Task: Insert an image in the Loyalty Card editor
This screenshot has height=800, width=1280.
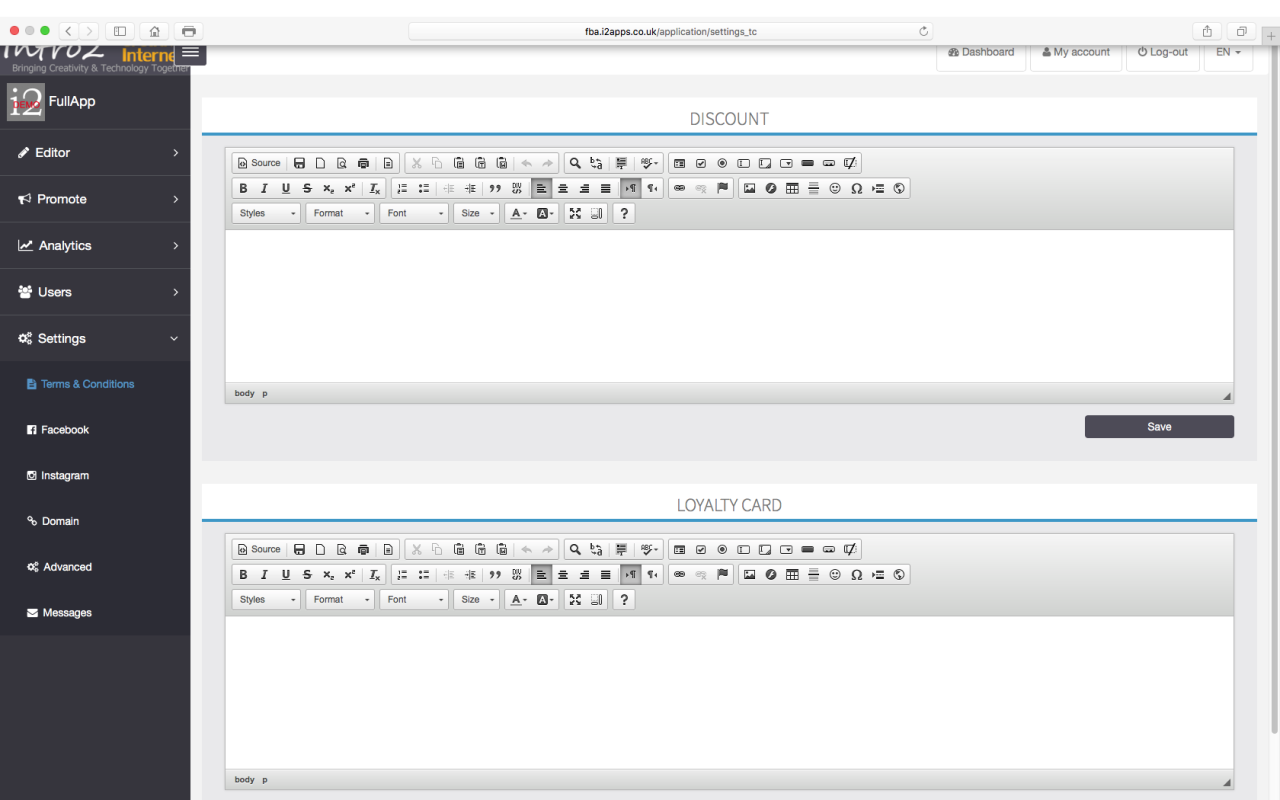Action: click(x=749, y=575)
